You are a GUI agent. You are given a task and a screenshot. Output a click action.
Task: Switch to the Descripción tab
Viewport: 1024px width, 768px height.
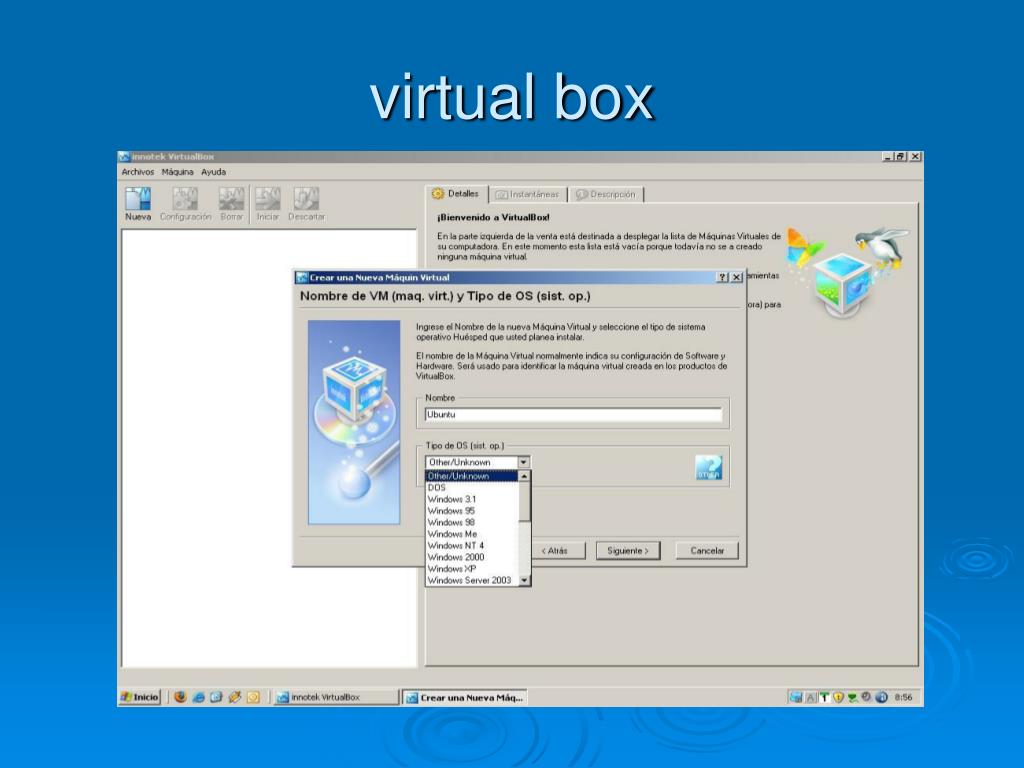coord(607,195)
